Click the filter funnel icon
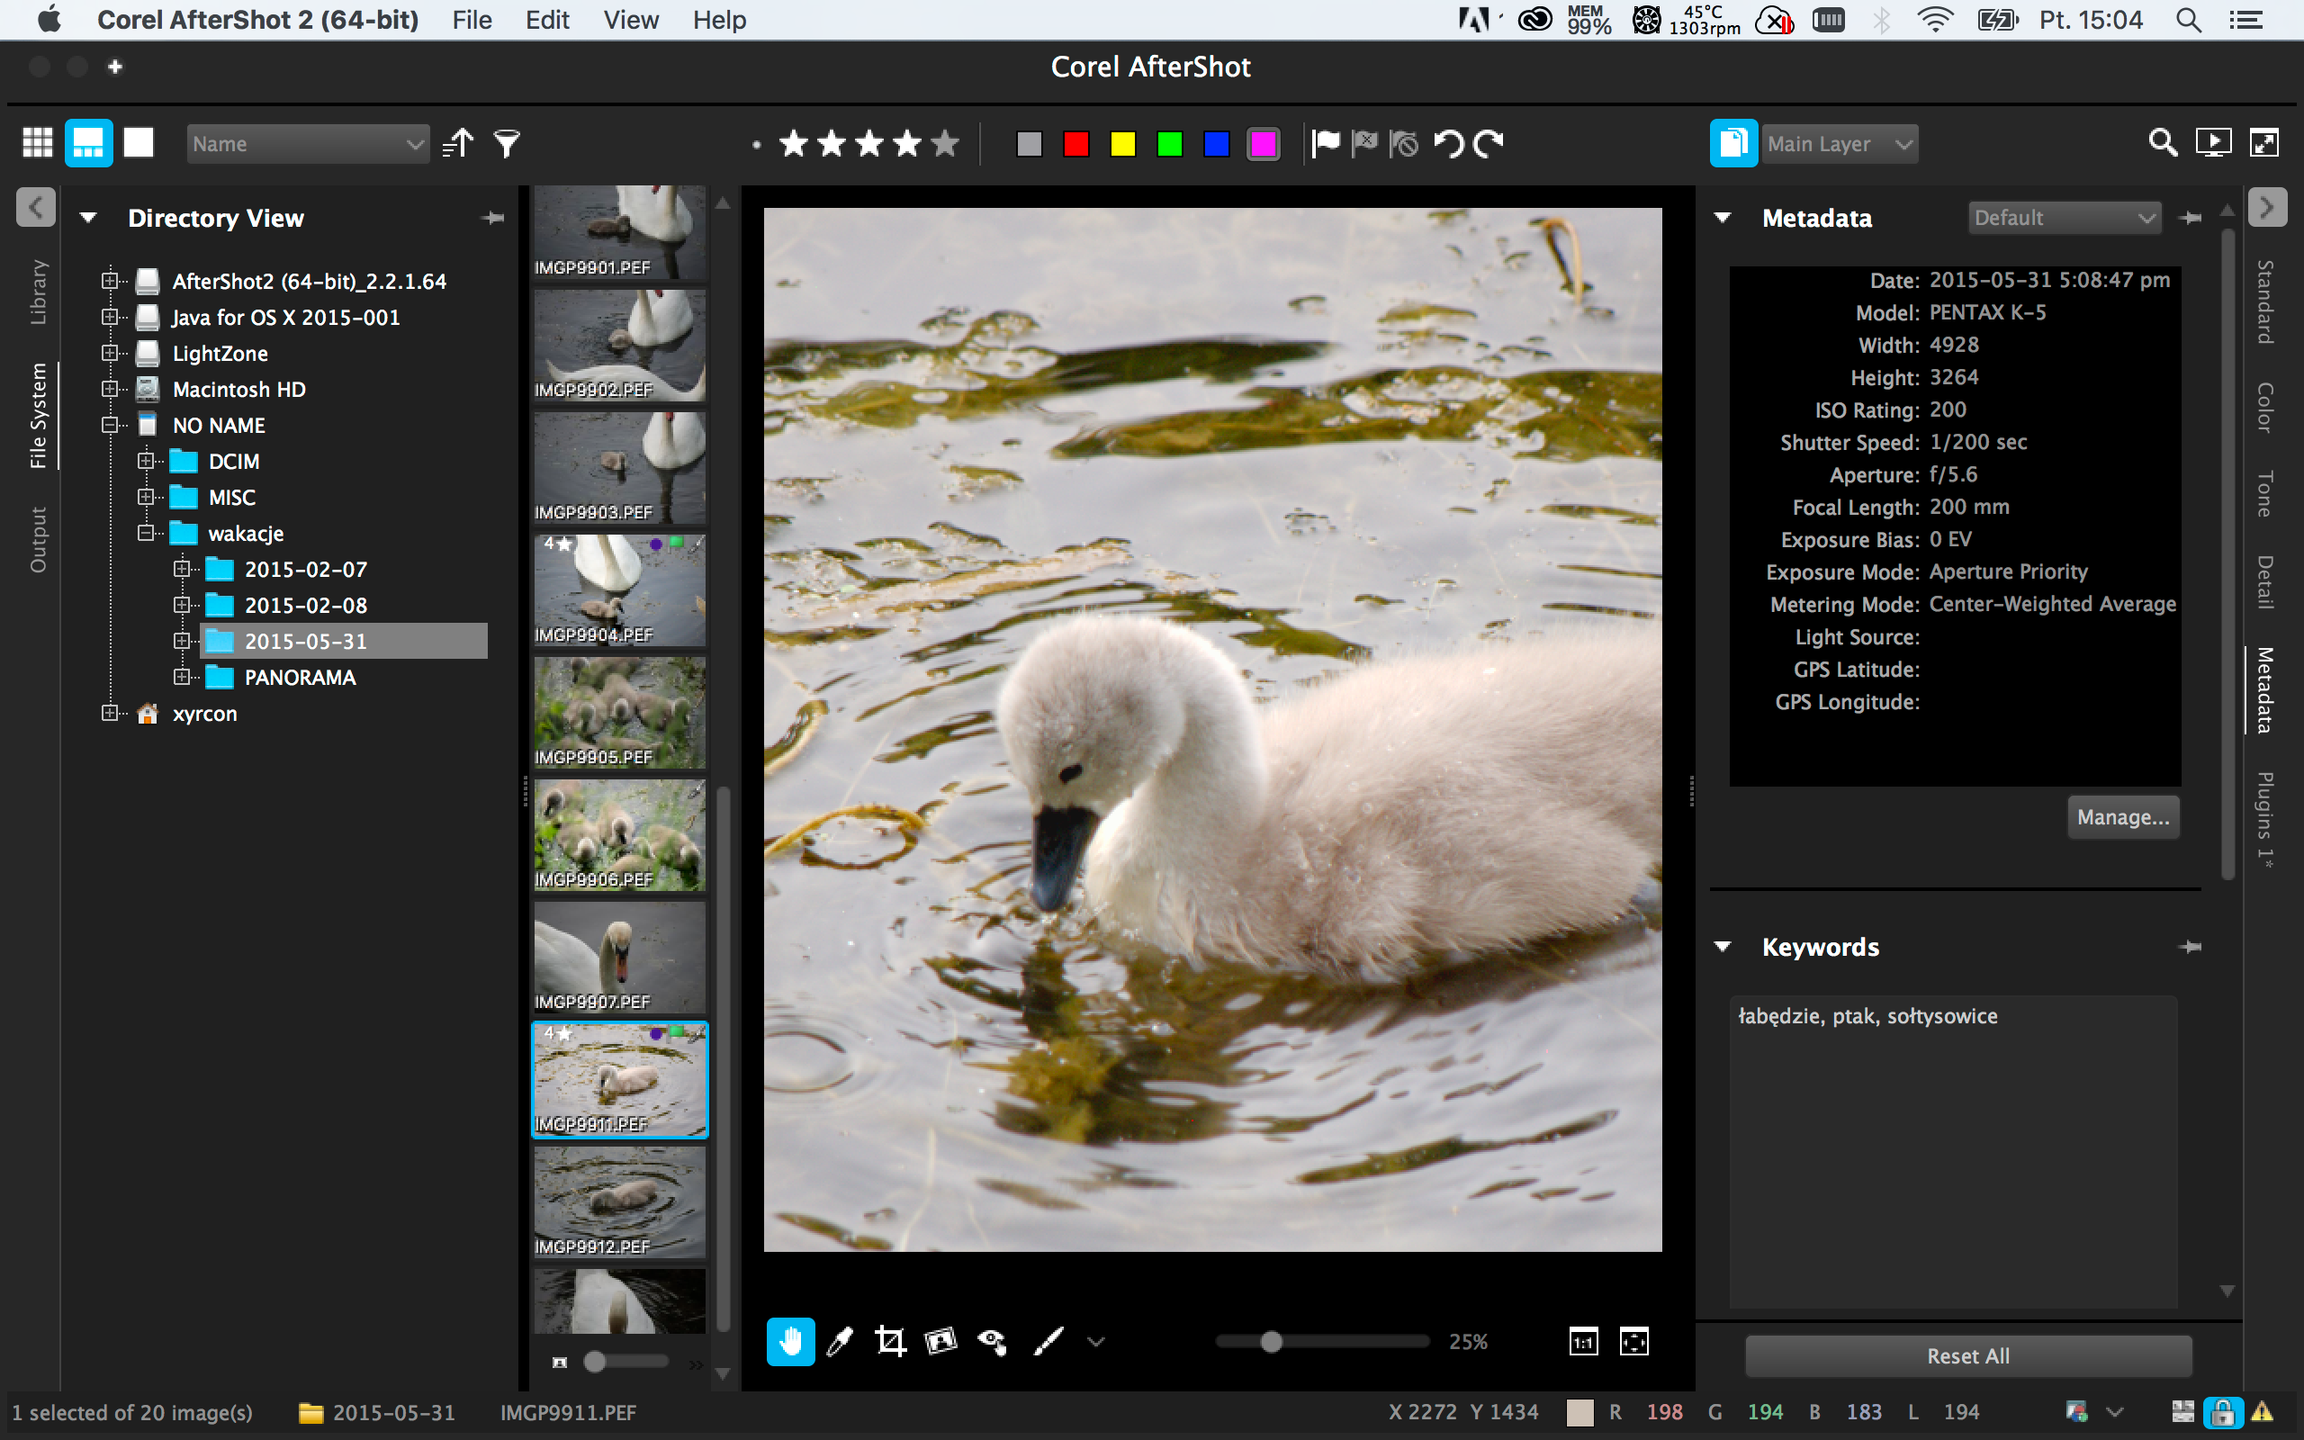 click(507, 144)
